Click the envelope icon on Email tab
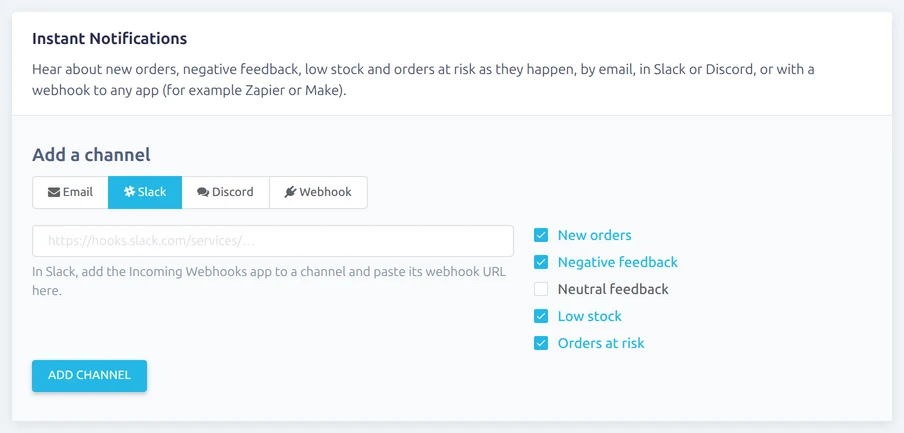Viewport: 904px width, 433px height. (54, 193)
